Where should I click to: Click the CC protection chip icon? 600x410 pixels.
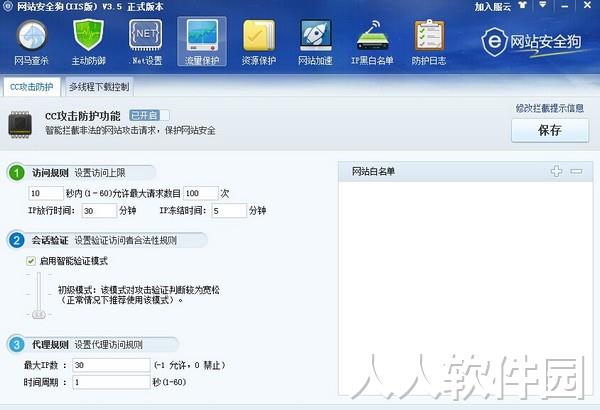[20, 124]
